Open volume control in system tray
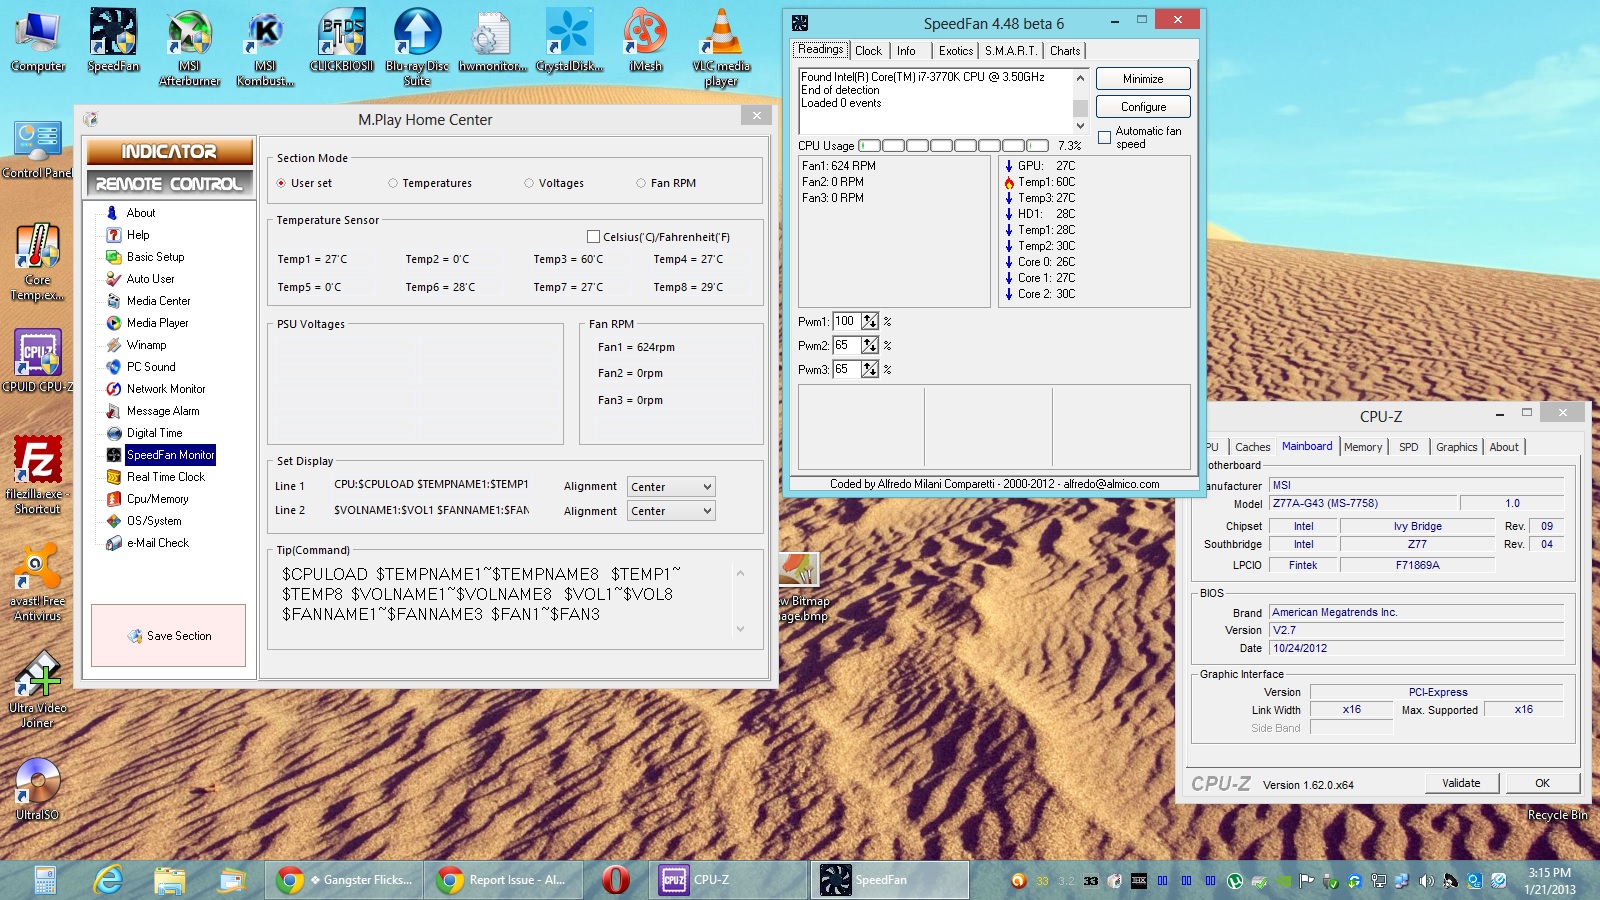Screen dimensions: 1600x900 click(x=1426, y=881)
